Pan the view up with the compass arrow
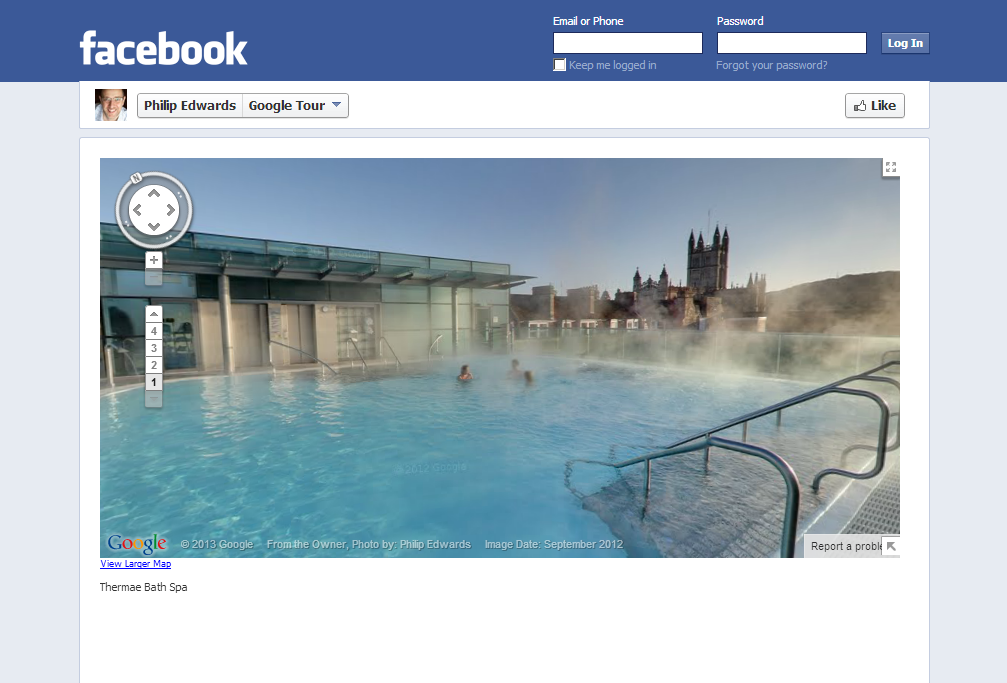 (x=153, y=193)
